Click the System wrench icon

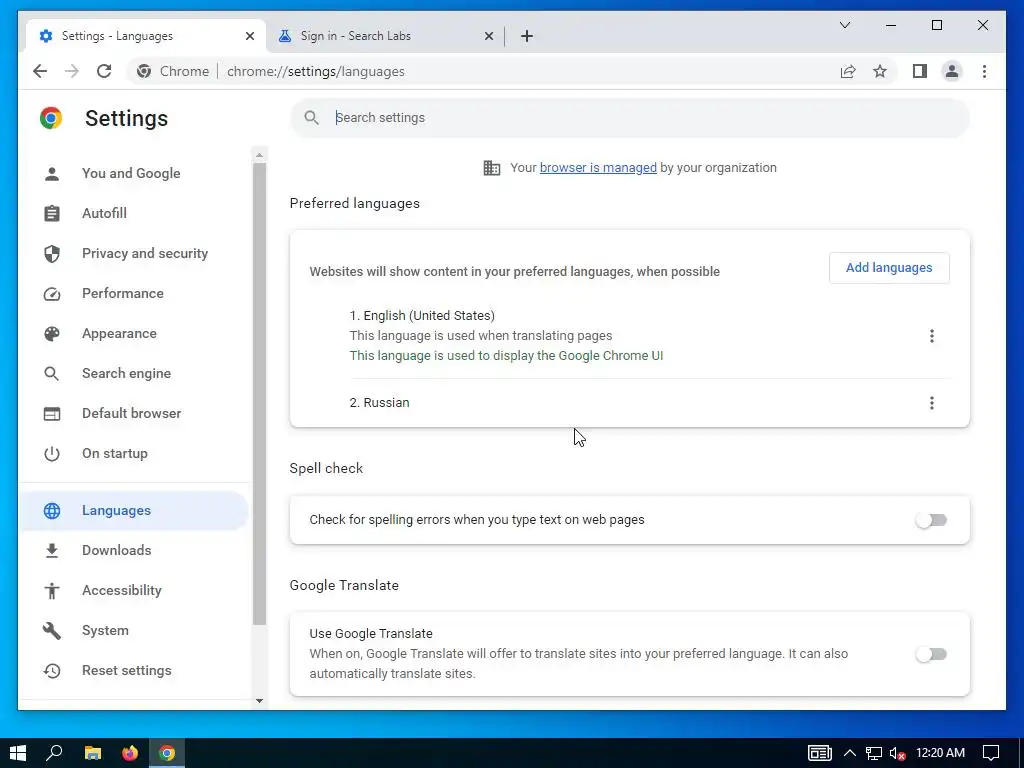(x=52, y=630)
